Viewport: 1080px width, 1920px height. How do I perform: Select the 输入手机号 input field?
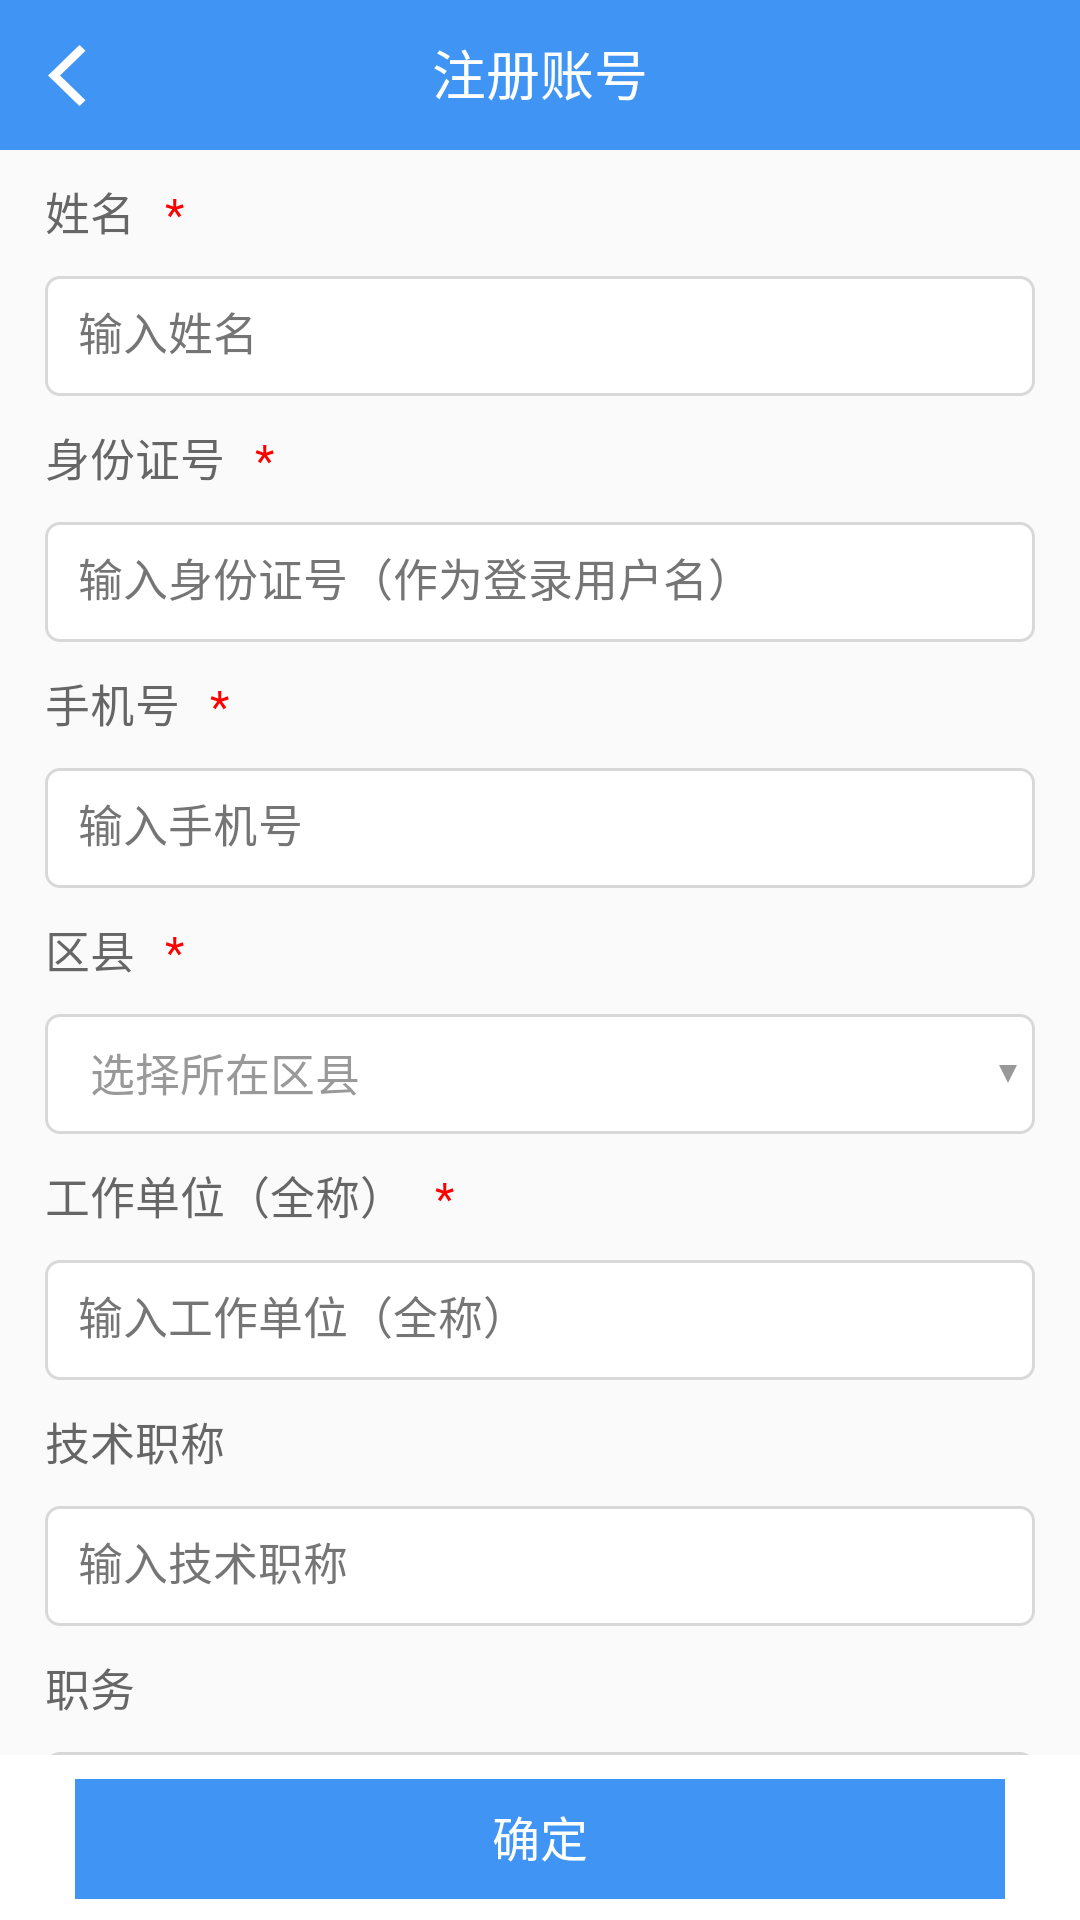point(540,828)
